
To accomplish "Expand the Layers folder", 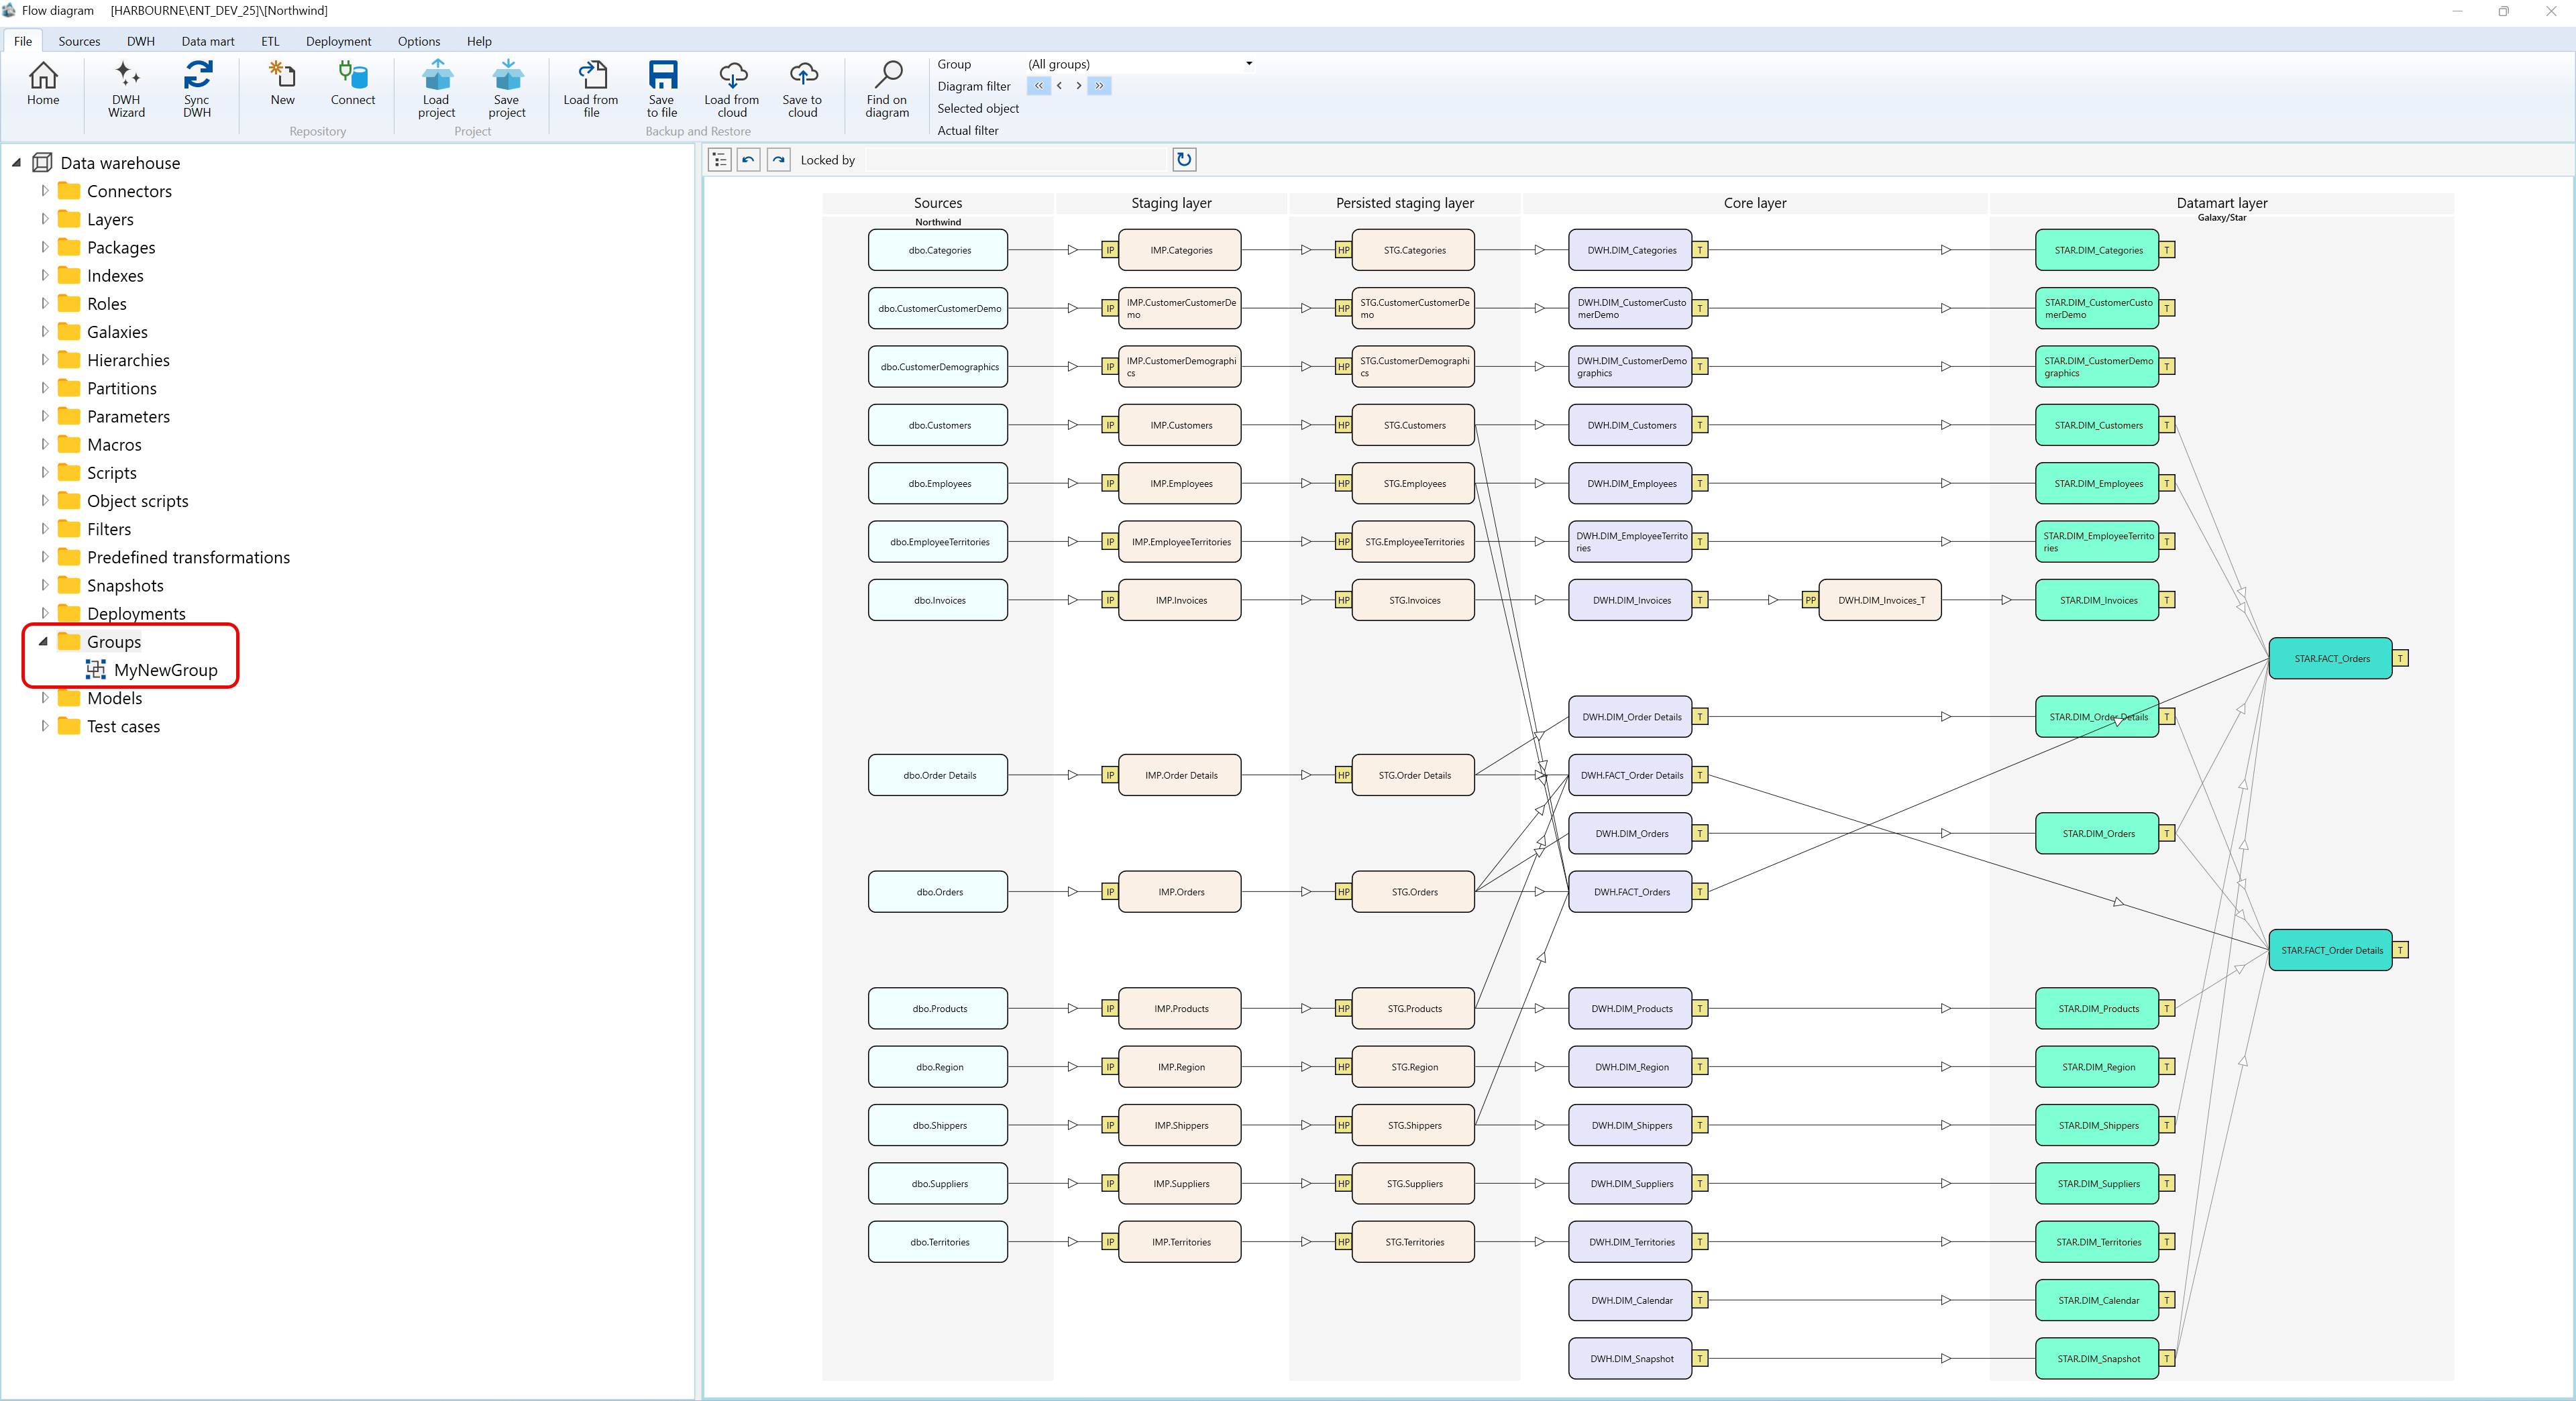I will tap(44, 219).
